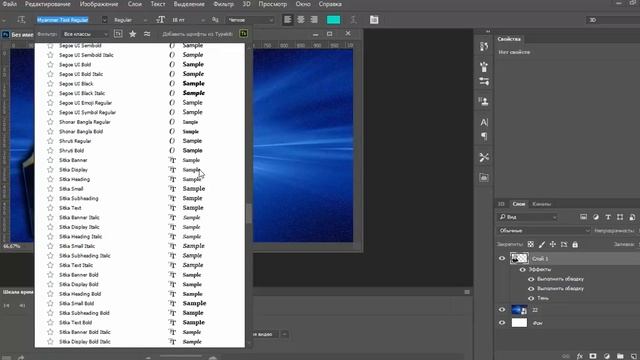This screenshot has height=360, width=640.
Task: Open the Файл menu
Action: point(9,4)
